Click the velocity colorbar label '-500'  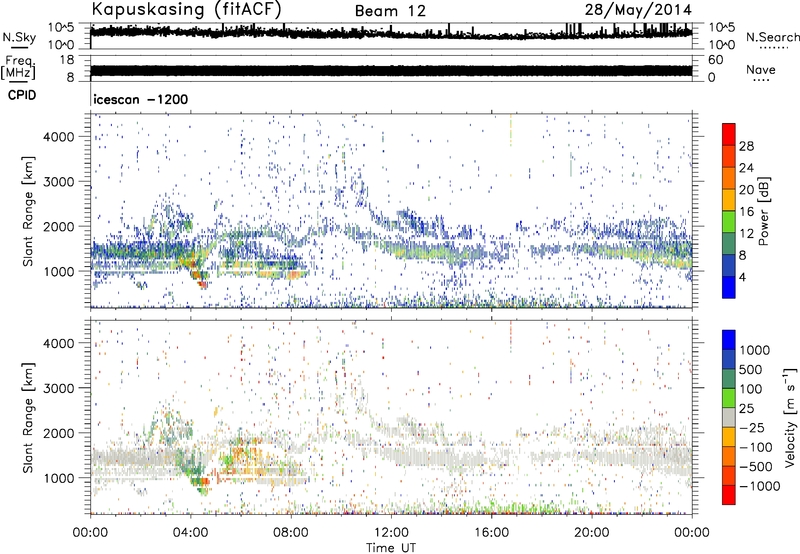coord(756,467)
